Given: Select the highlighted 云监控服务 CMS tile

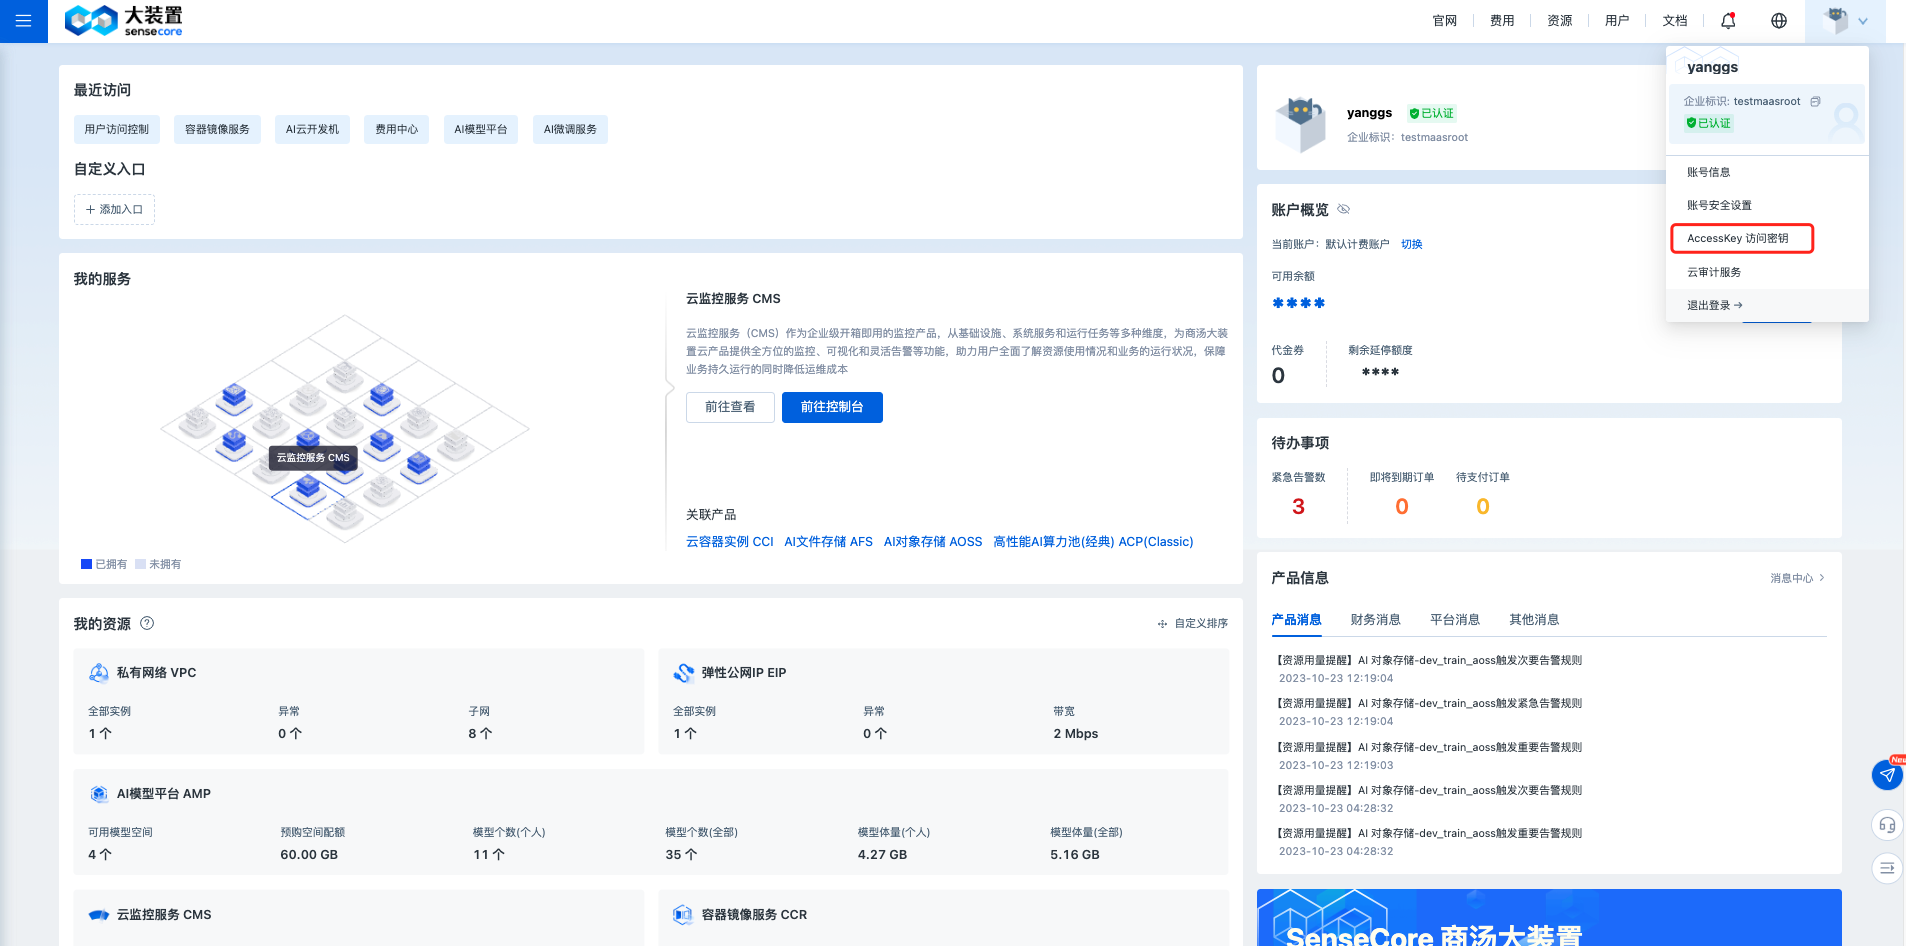Looking at the screenshot, I should coord(308,491).
